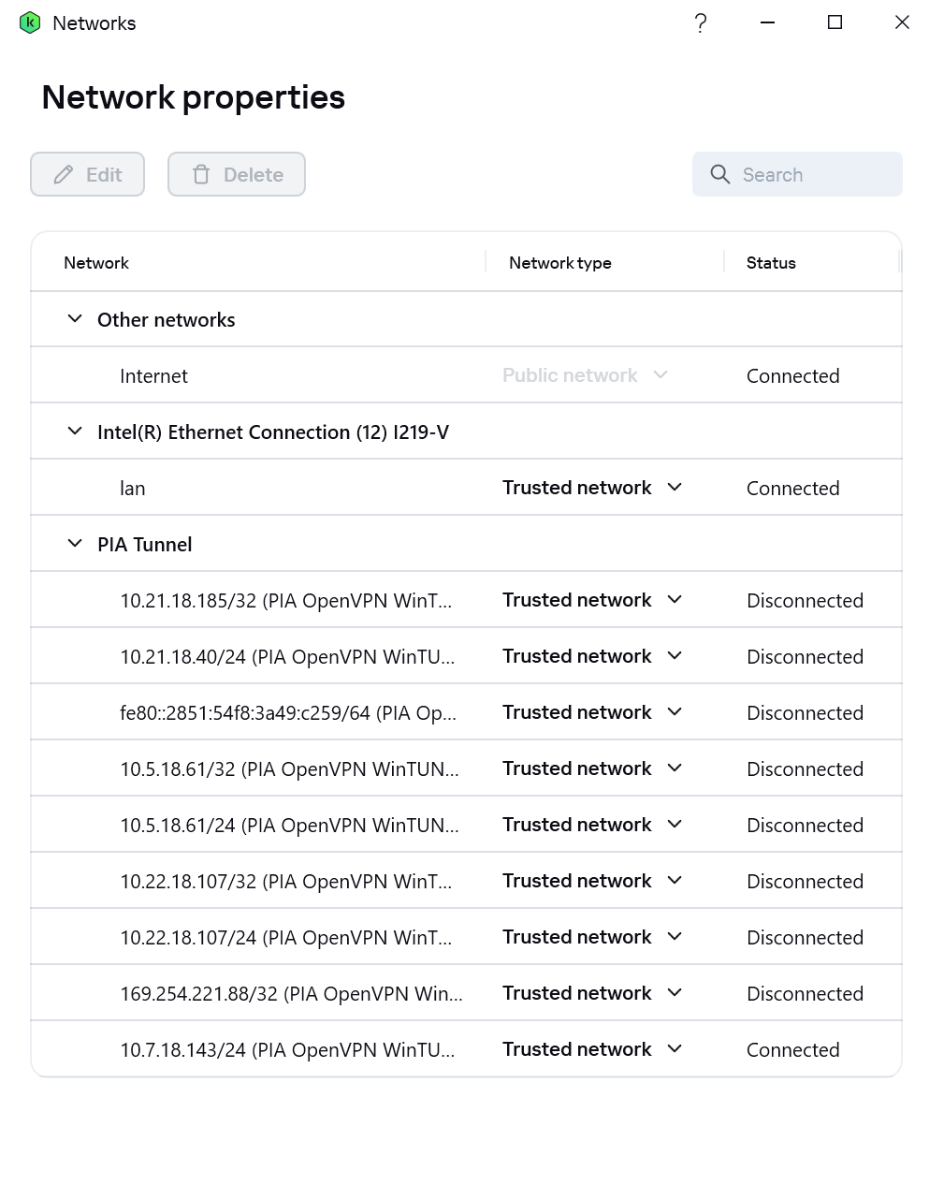Focus the Search input field
The image size is (929, 1200).
(797, 174)
